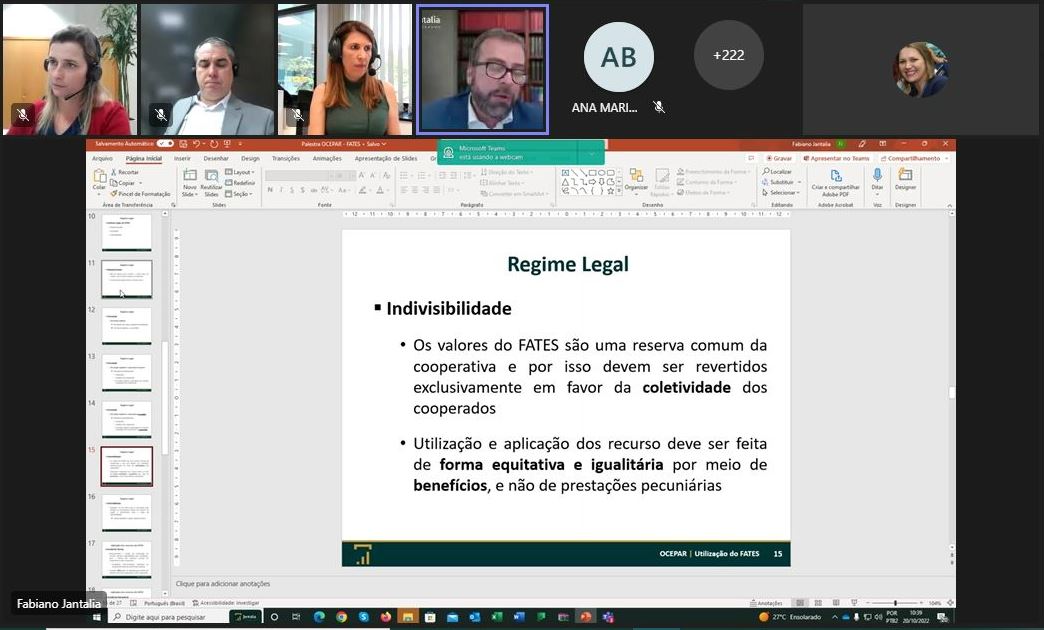Viewport: 1044px width, 630px height.
Task: Open the Transições ribbon tab
Action: click(286, 158)
